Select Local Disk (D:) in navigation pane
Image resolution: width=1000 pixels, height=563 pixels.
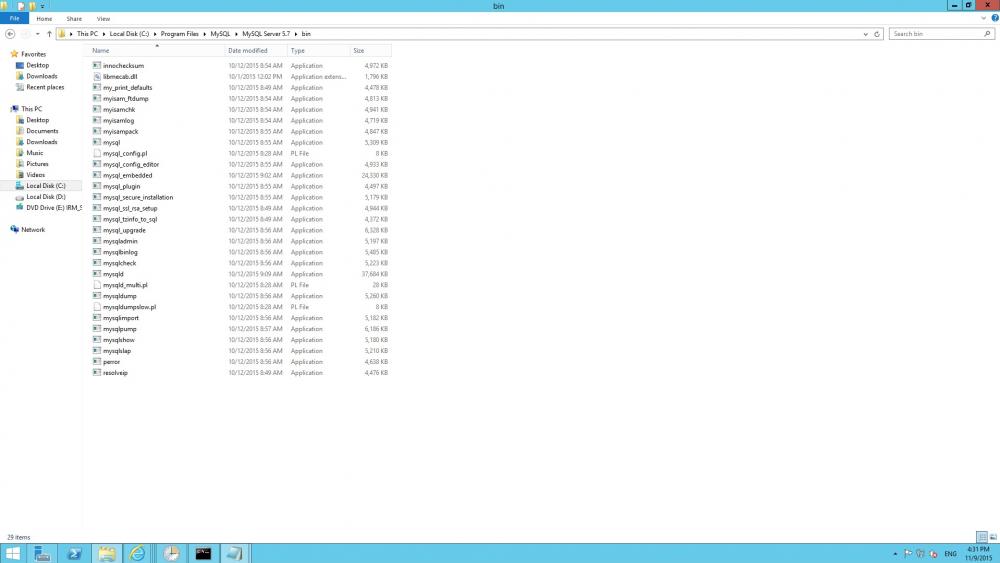(x=46, y=196)
